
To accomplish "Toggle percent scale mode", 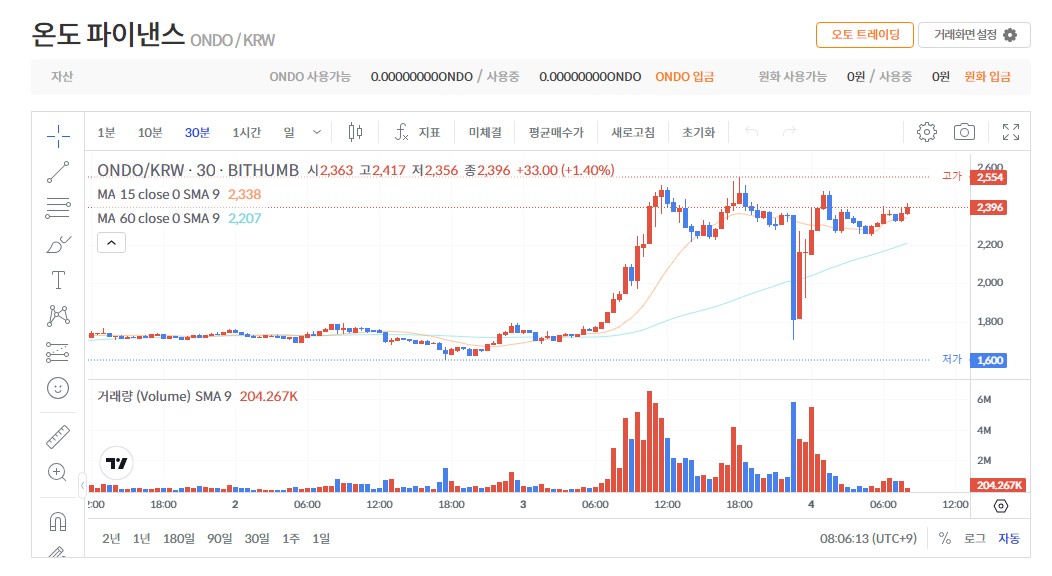I will (x=945, y=538).
